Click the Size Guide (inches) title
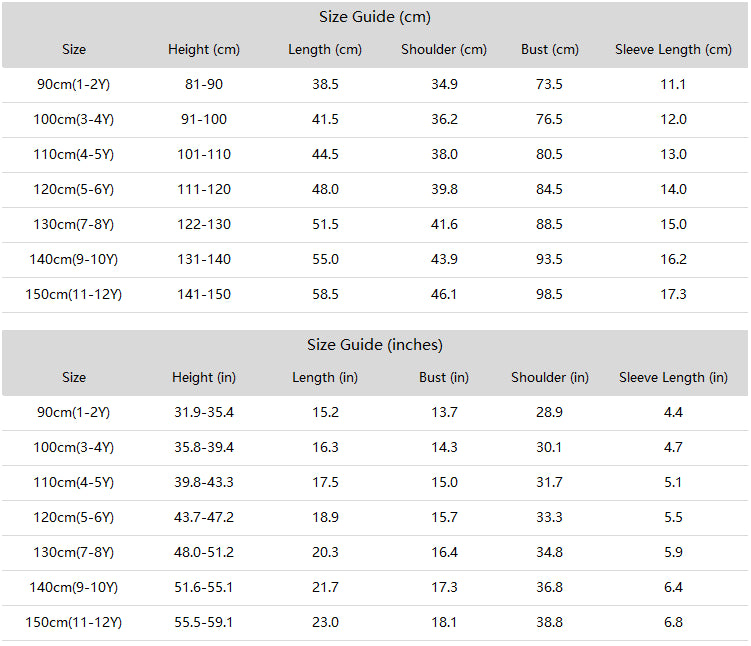This screenshot has height=646, width=751. [x=375, y=345]
